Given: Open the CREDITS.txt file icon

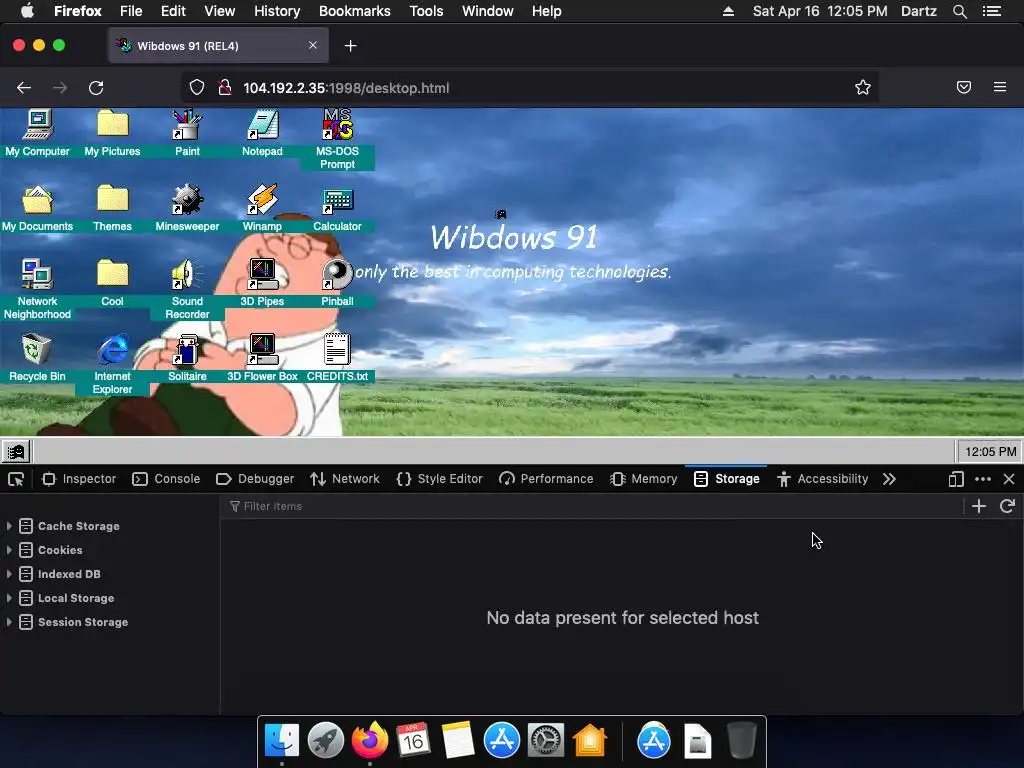Looking at the screenshot, I should (338, 358).
